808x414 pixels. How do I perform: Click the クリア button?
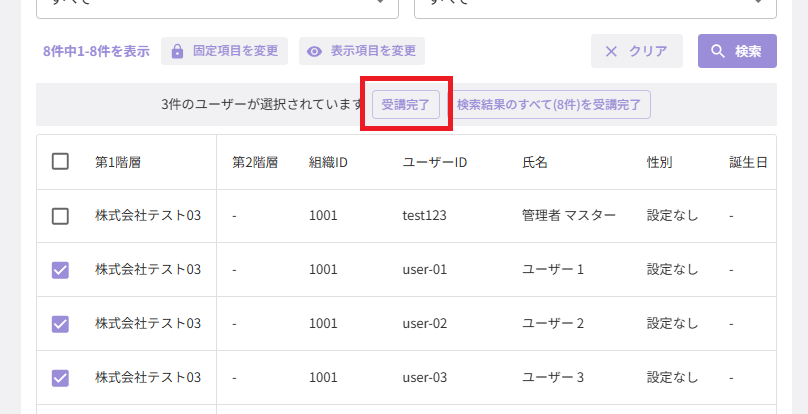pos(637,51)
